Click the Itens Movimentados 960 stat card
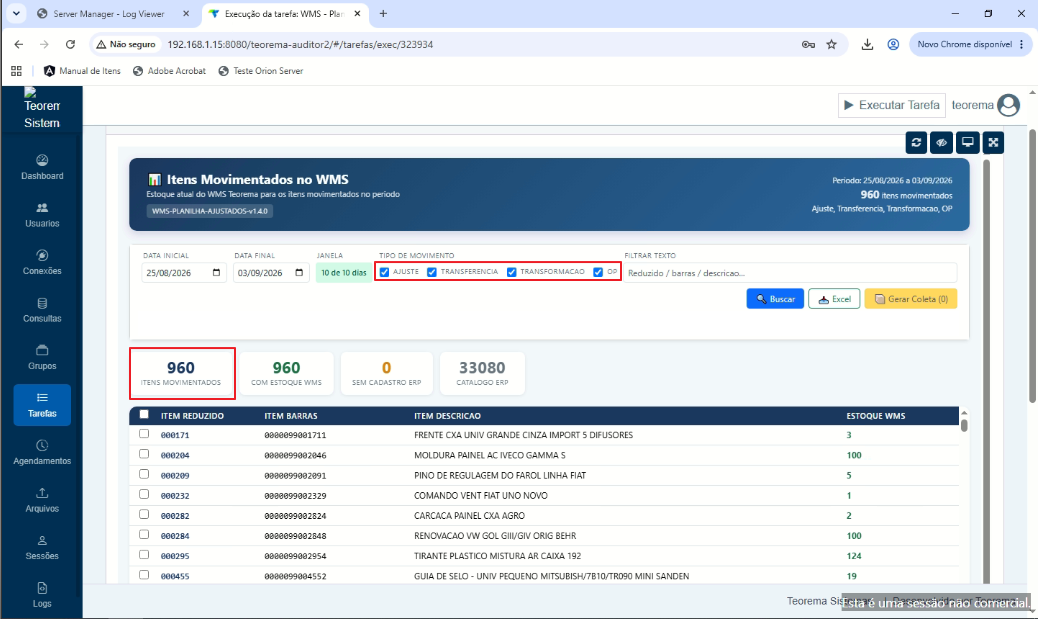Screen dimensions: 1038x619 (181, 374)
